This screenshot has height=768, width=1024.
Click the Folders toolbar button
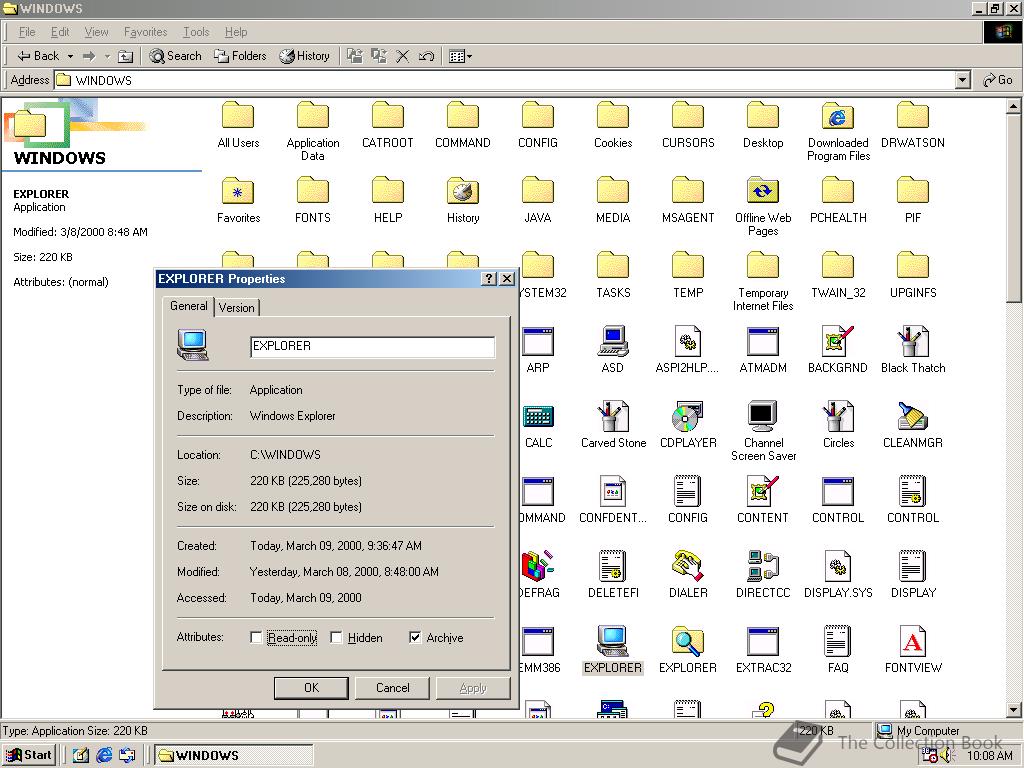pos(240,56)
